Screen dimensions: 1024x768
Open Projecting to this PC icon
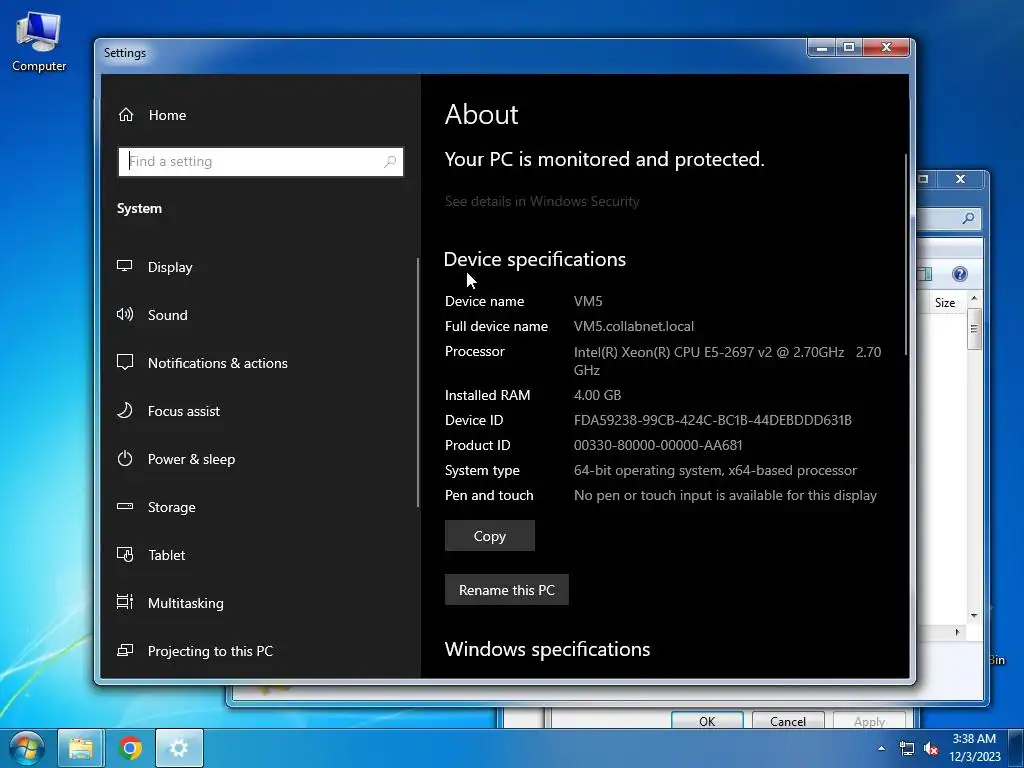[125, 650]
